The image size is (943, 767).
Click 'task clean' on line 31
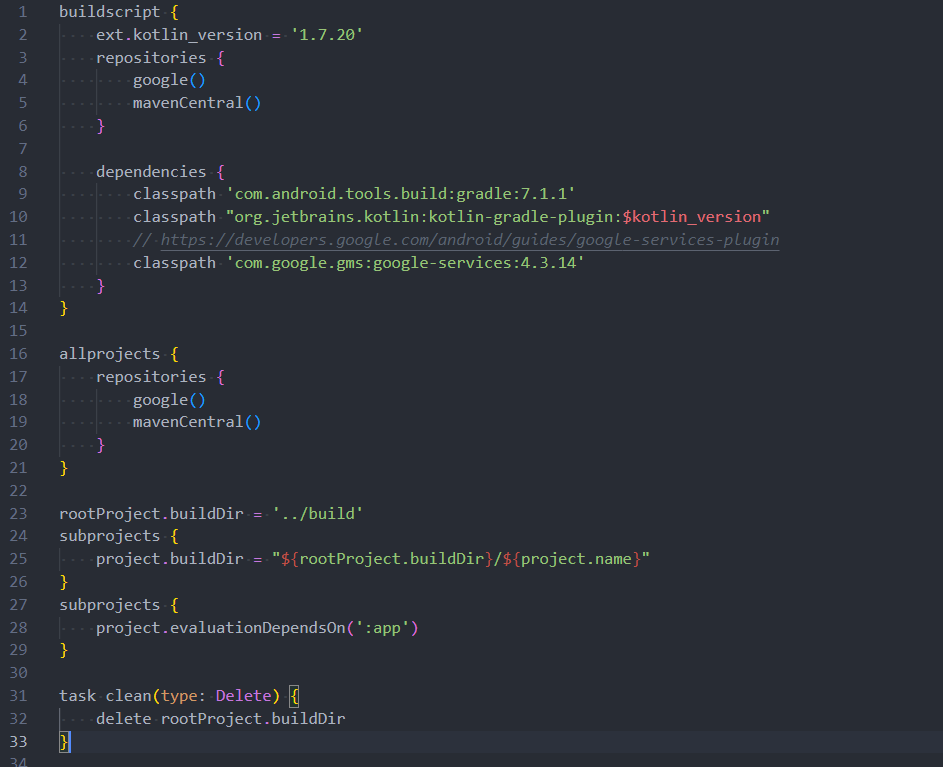coord(105,696)
